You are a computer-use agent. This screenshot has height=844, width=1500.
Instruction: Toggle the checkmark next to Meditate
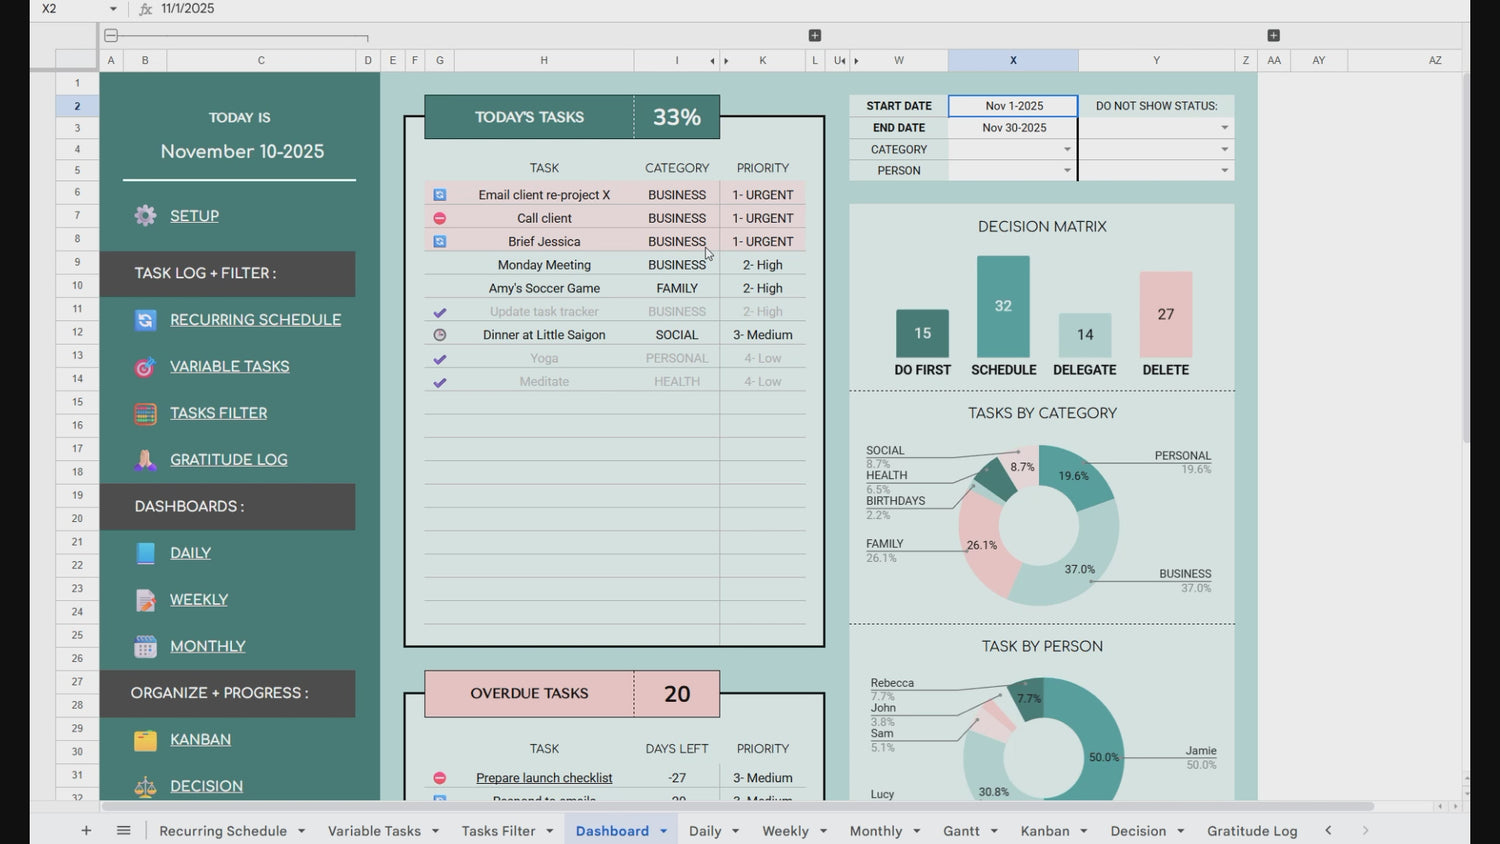click(439, 381)
